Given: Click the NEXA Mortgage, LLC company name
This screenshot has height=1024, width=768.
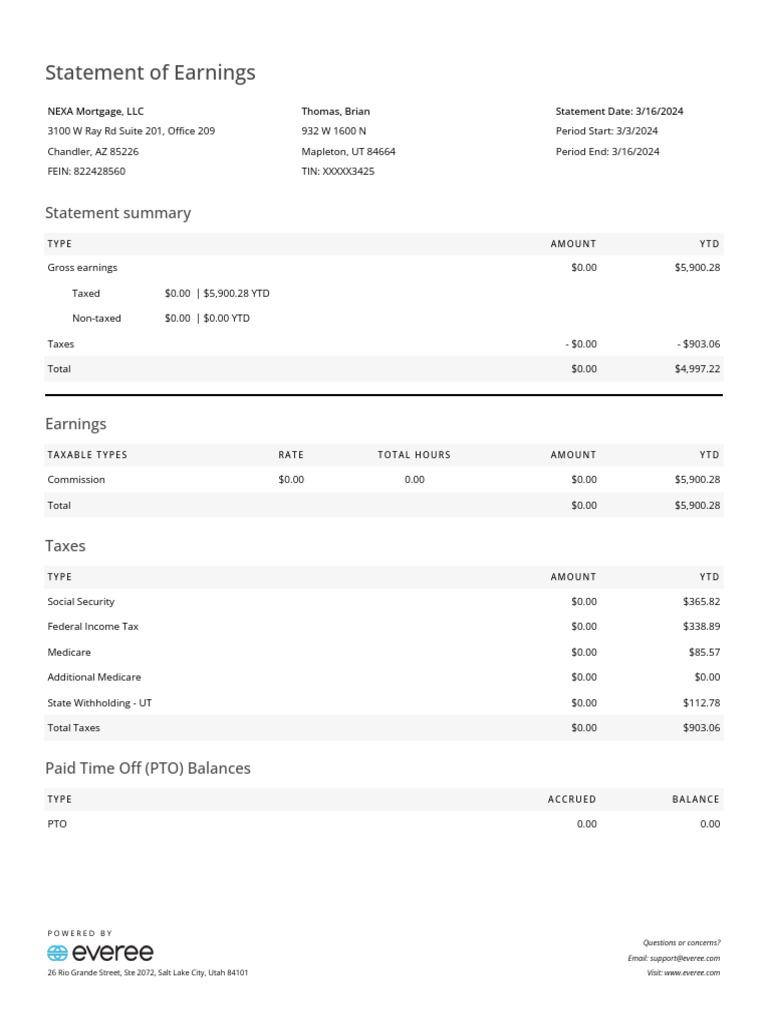Looking at the screenshot, I should click(95, 111).
